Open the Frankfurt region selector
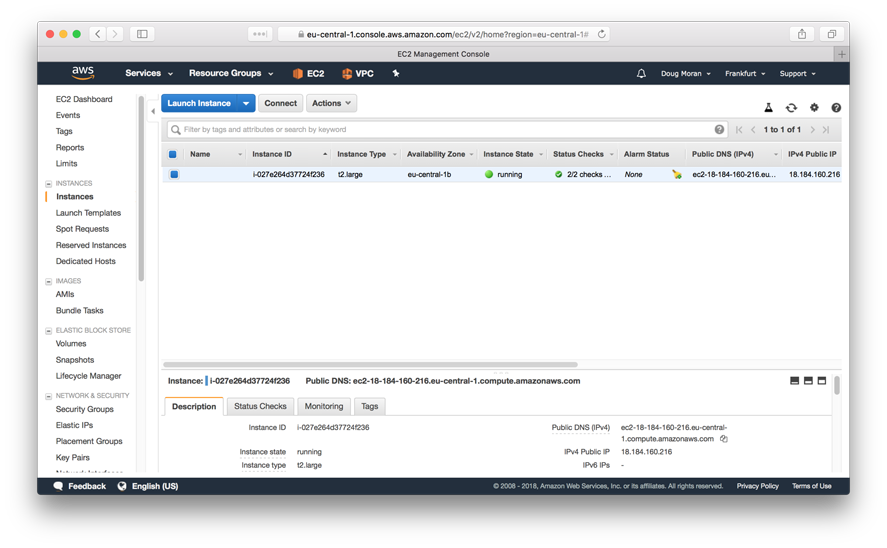Image resolution: width=887 pixels, height=548 pixels. [745, 74]
